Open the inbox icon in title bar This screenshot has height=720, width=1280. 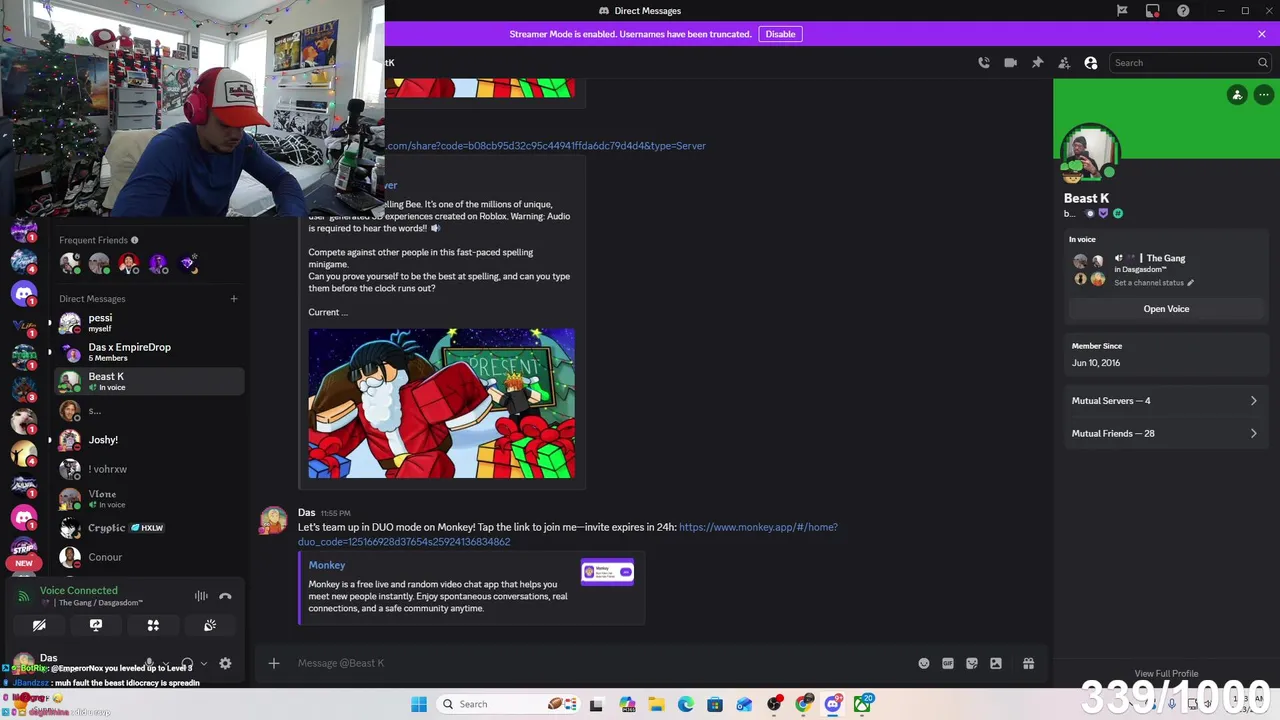click(1153, 11)
